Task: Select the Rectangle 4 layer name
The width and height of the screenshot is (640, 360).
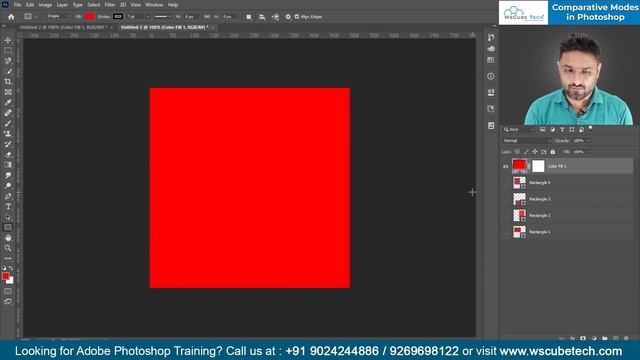Action: pyautogui.click(x=540, y=183)
